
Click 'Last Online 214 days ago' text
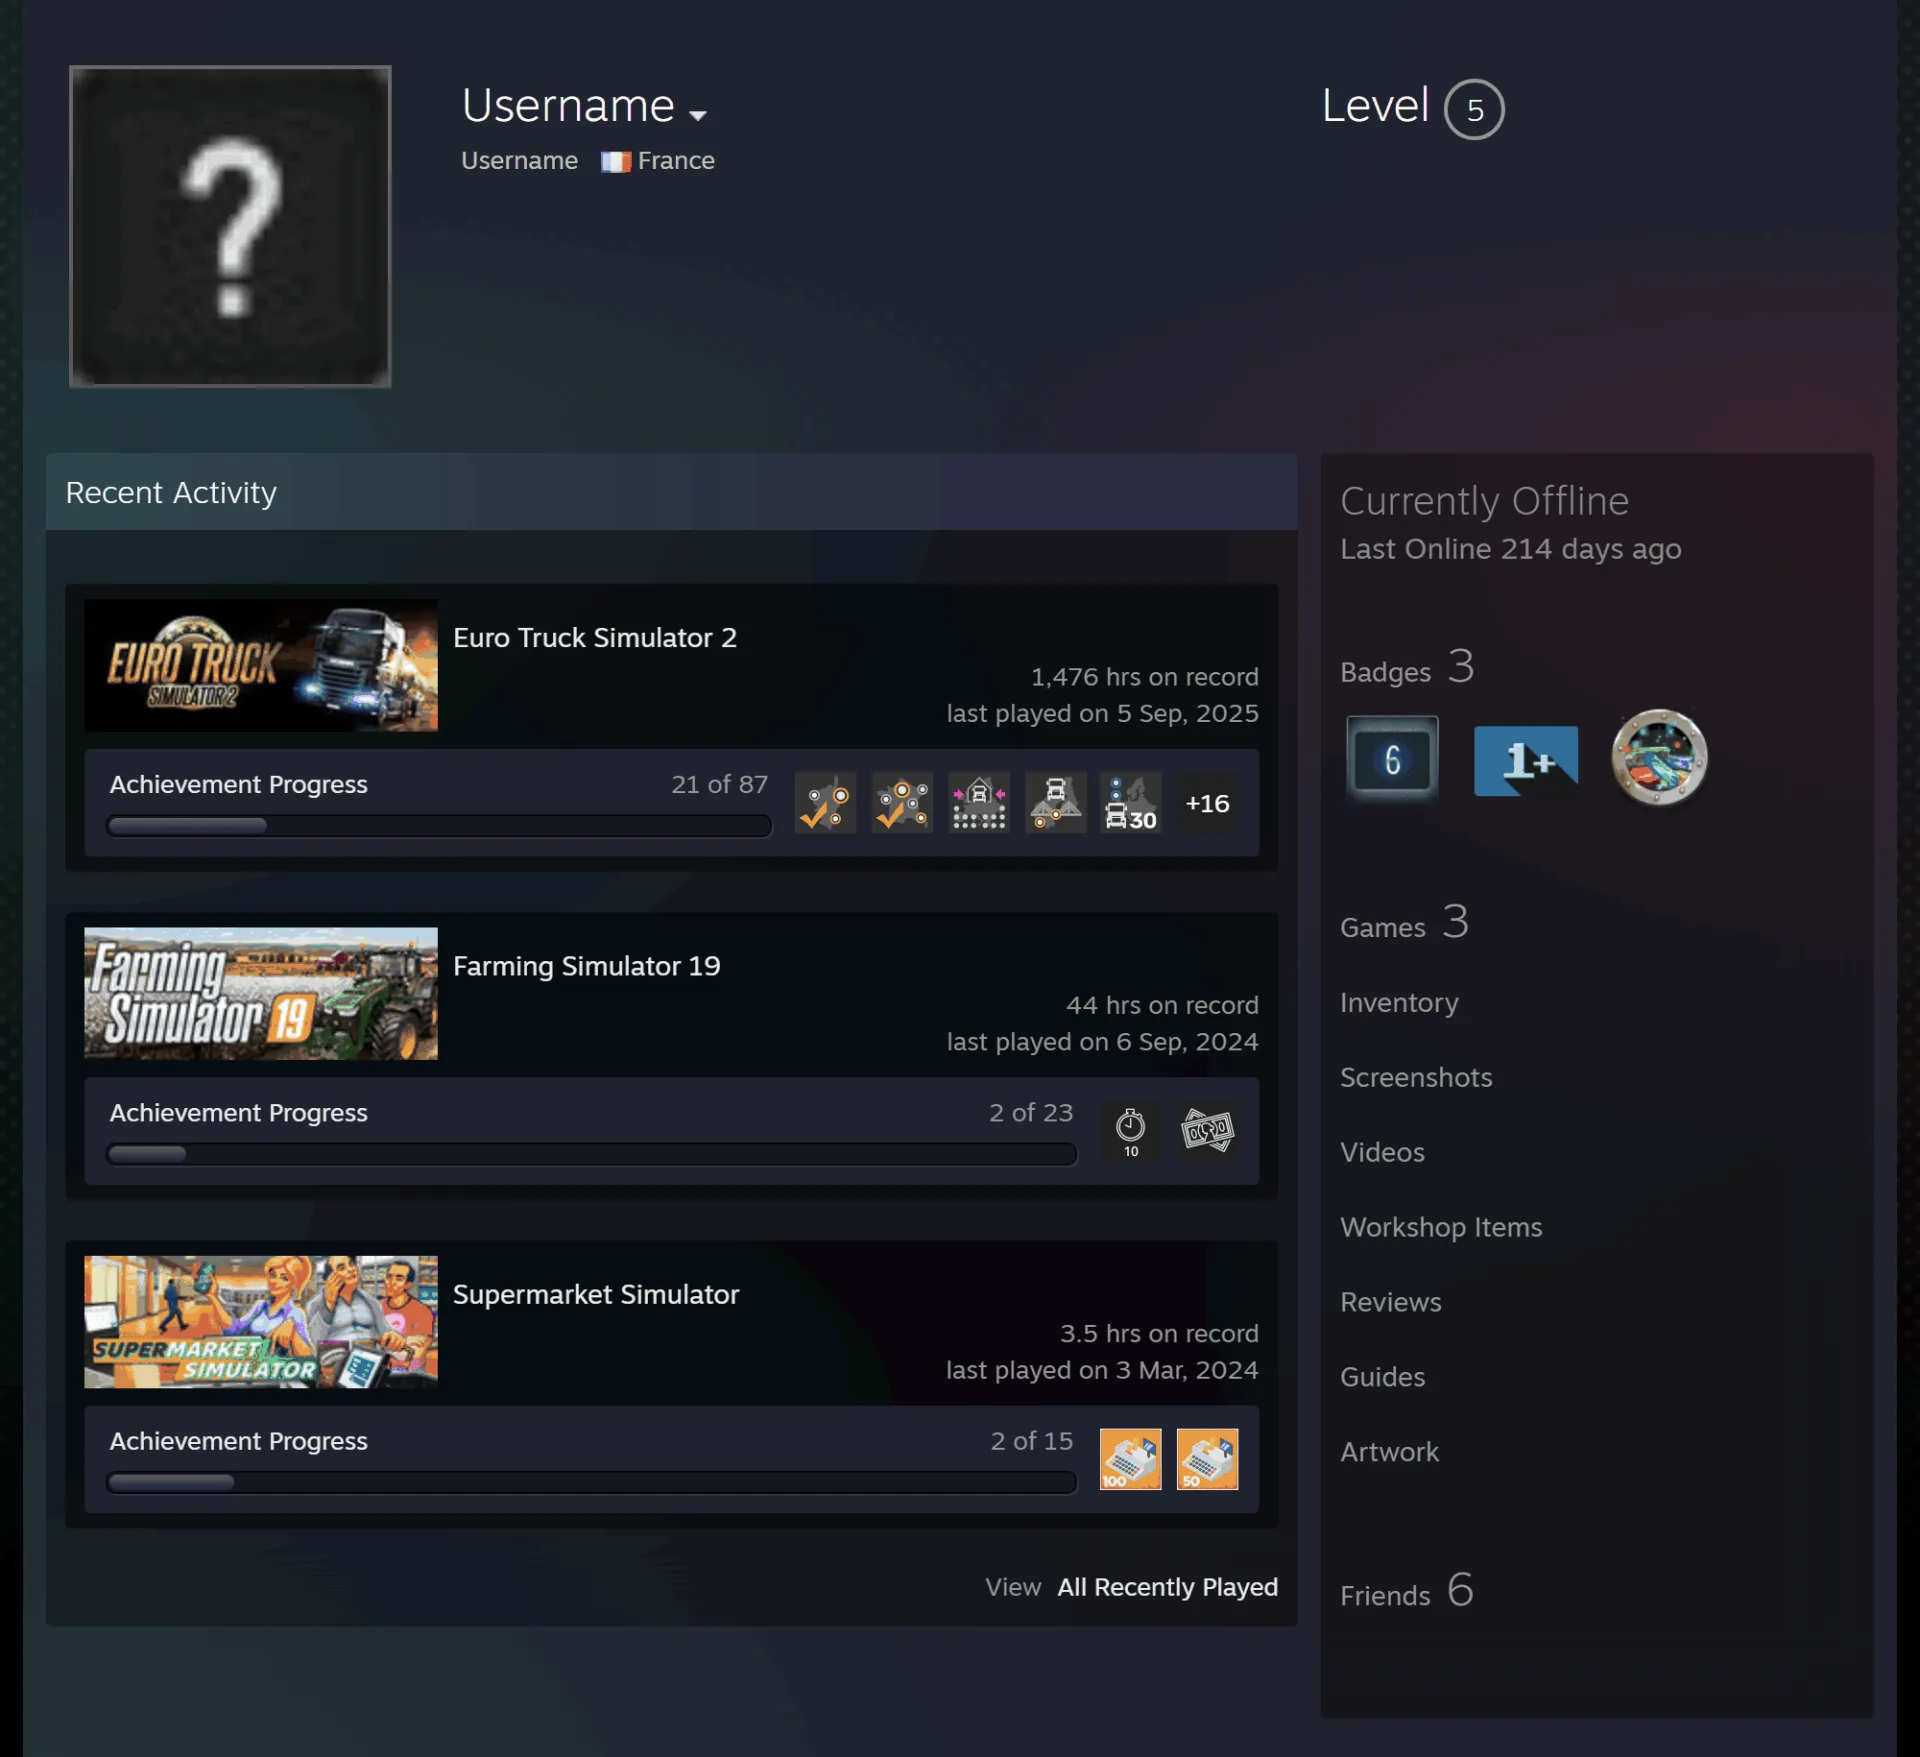pyautogui.click(x=1510, y=549)
